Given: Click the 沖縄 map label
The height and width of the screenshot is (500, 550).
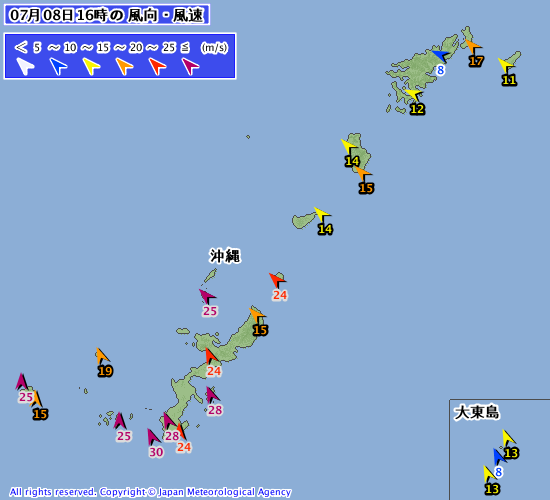Looking at the screenshot, I should coord(225,256).
